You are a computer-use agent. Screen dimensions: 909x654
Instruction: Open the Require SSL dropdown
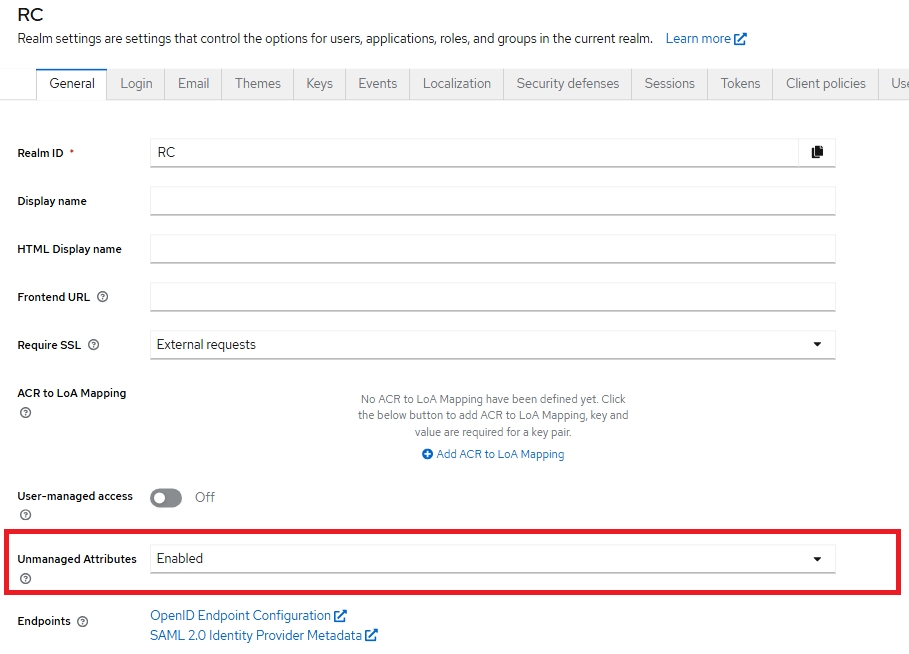click(492, 345)
